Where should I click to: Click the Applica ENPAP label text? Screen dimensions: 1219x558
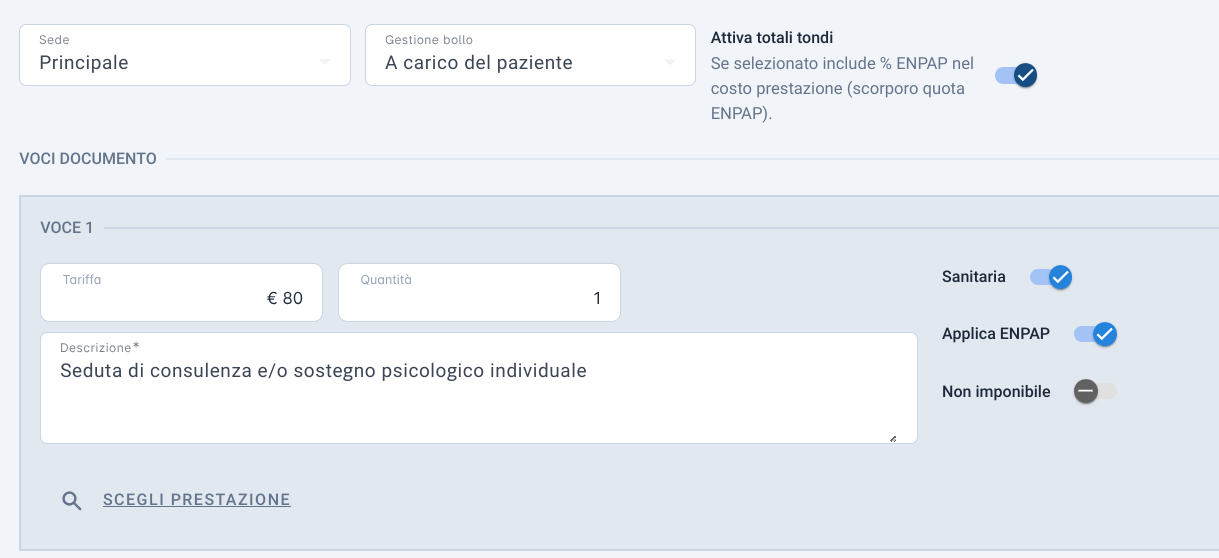pyautogui.click(x=996, y=334)
